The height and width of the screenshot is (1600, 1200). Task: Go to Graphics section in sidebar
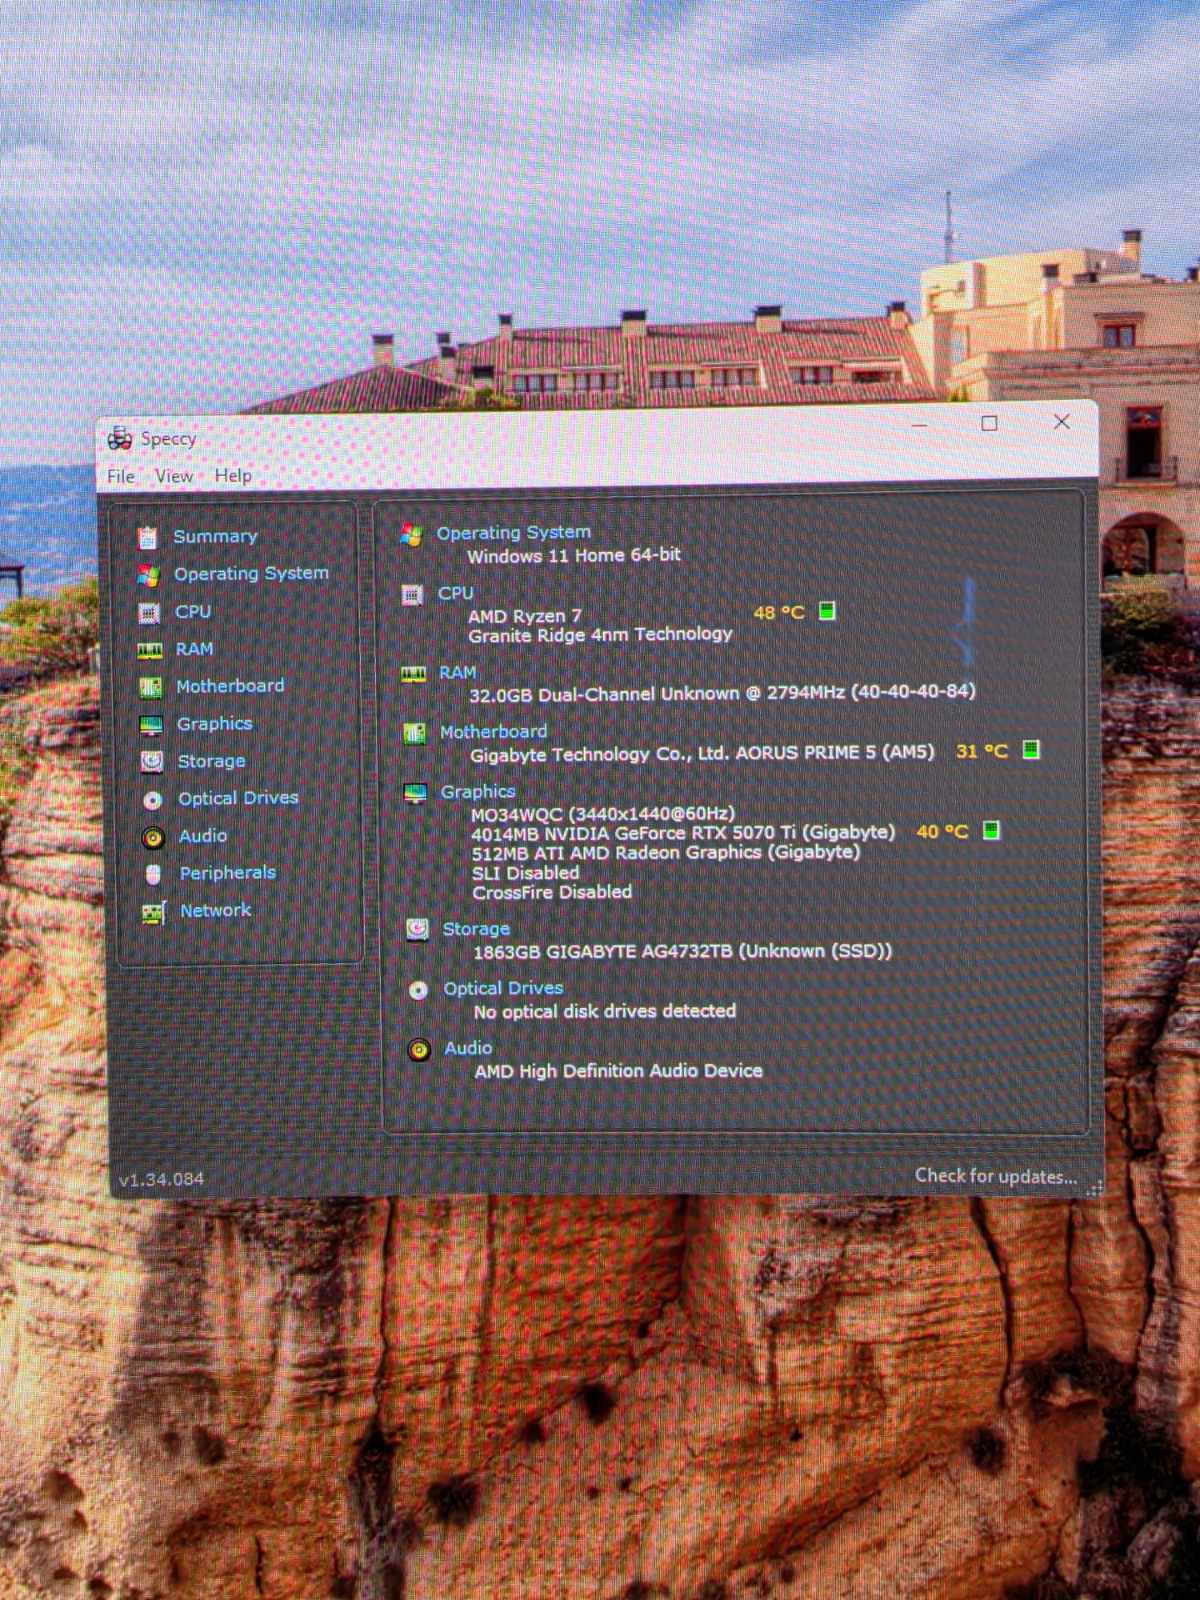[215, 723]
